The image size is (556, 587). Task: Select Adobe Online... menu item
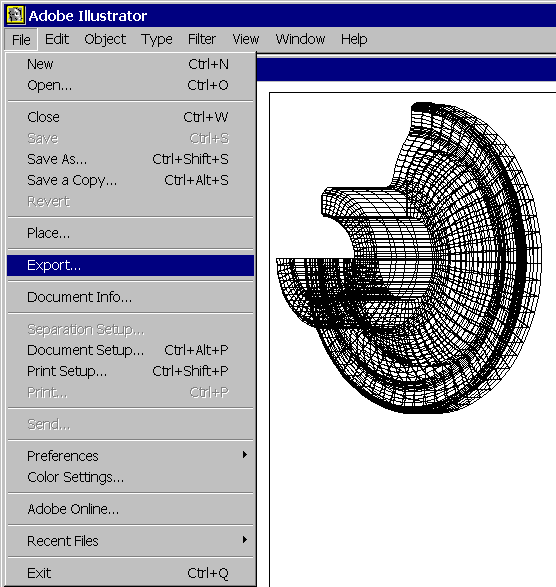(x=130, y=509)
